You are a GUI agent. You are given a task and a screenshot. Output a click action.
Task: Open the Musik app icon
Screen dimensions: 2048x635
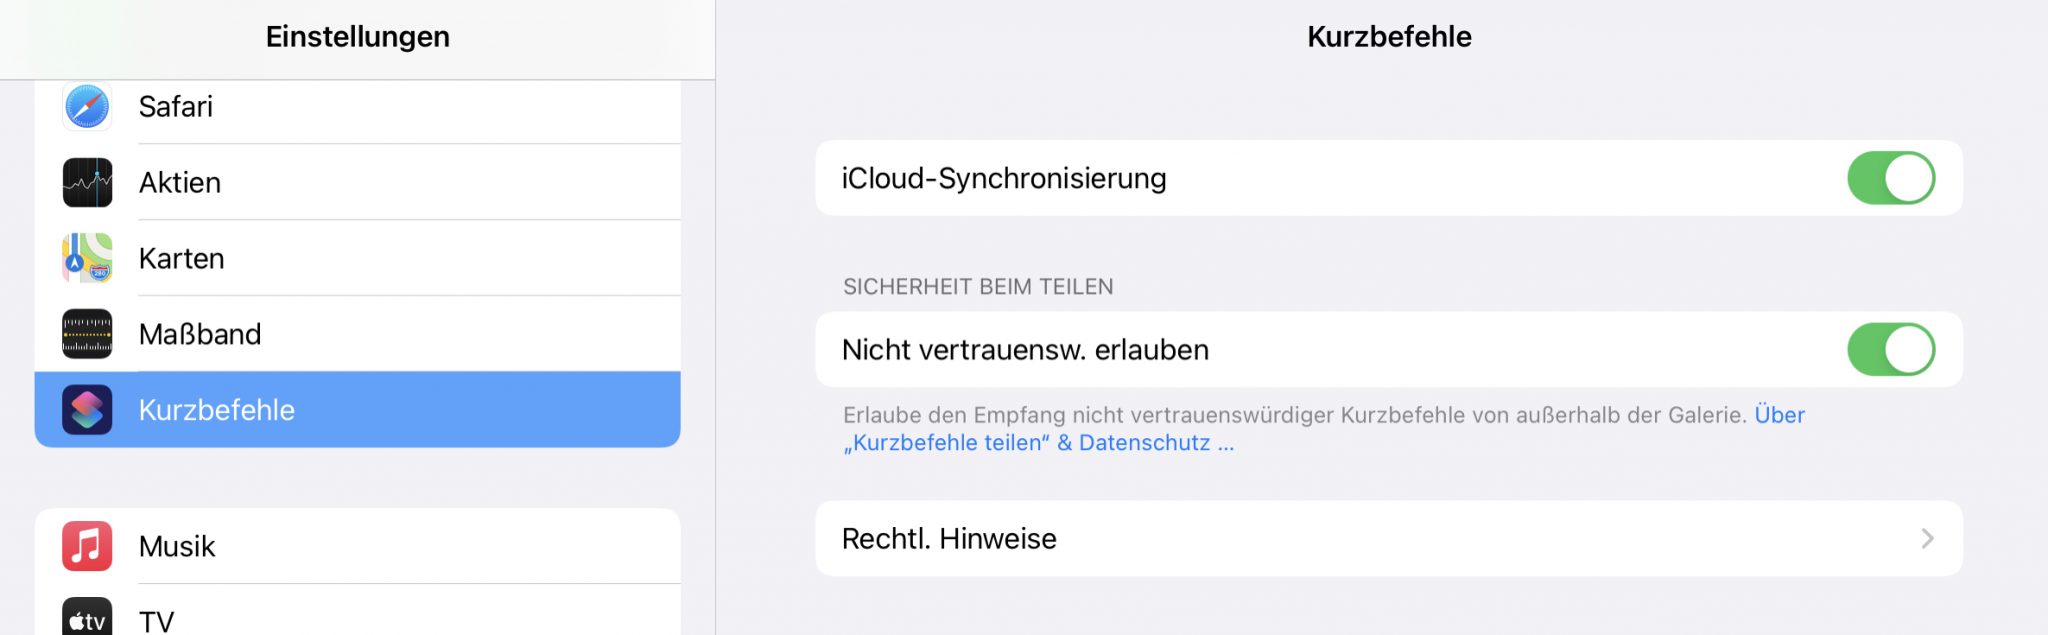[87, 546]
